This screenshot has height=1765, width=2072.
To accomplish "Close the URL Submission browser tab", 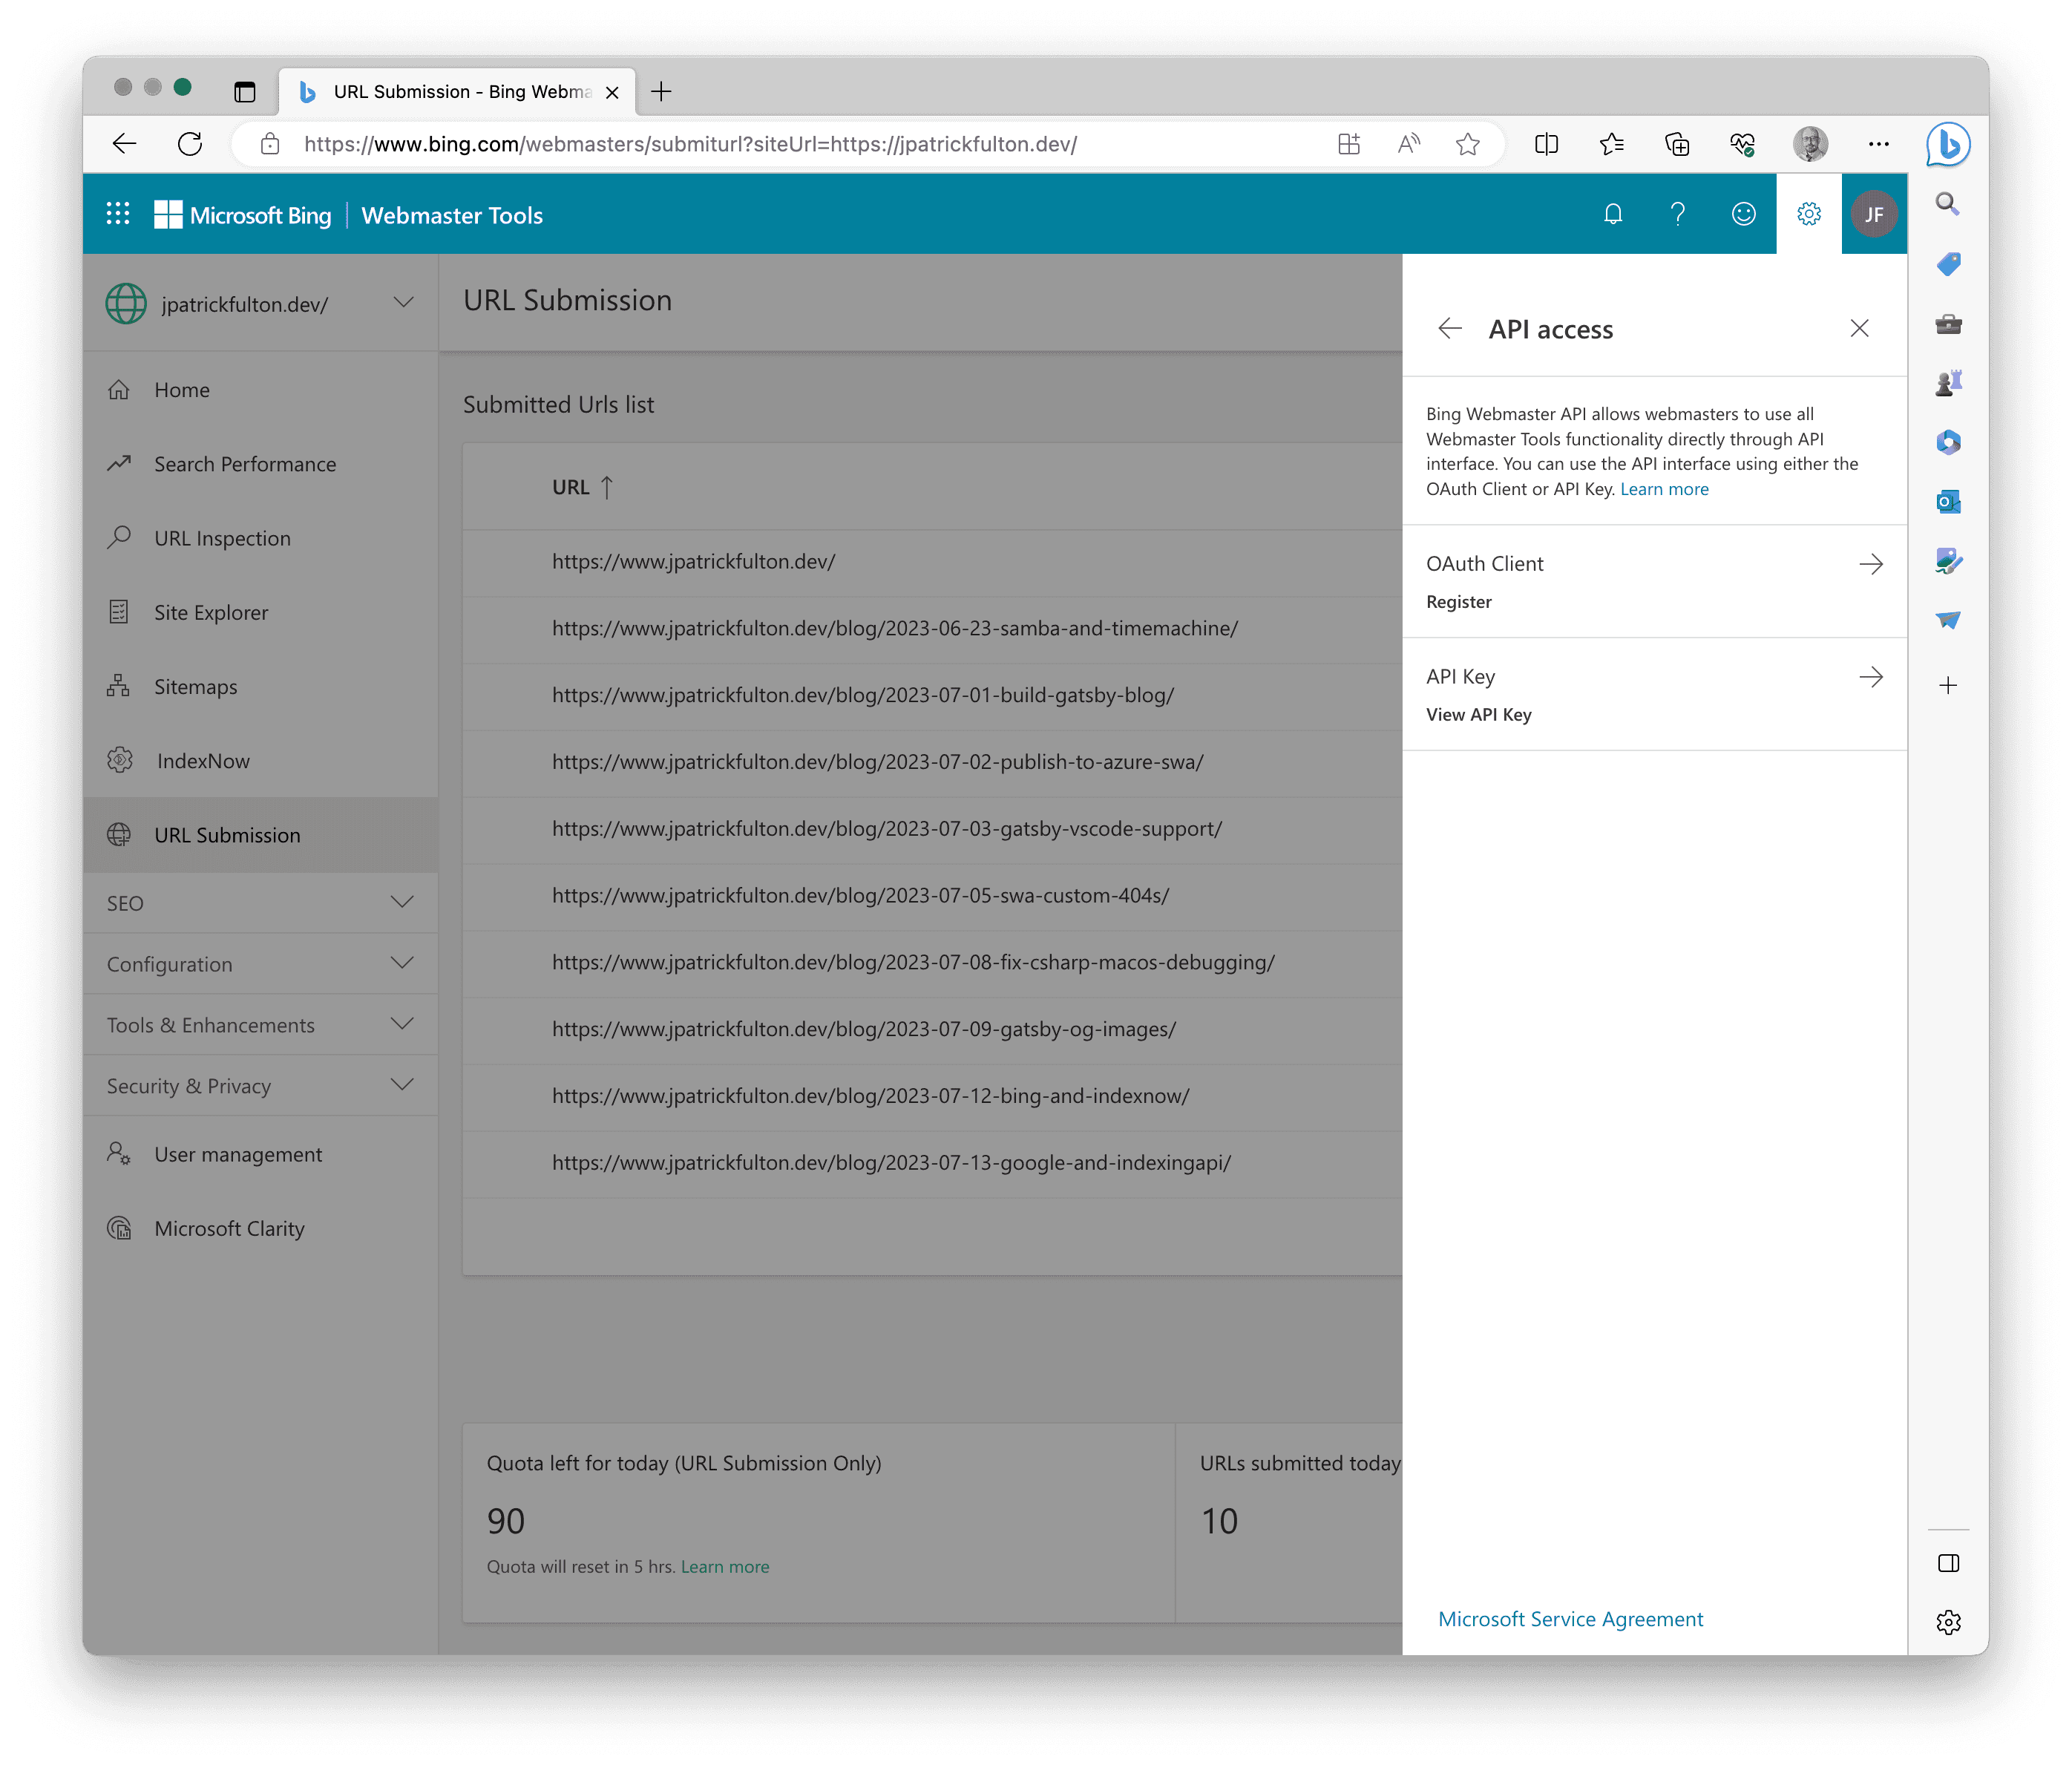I will click(x=612, y=92).
